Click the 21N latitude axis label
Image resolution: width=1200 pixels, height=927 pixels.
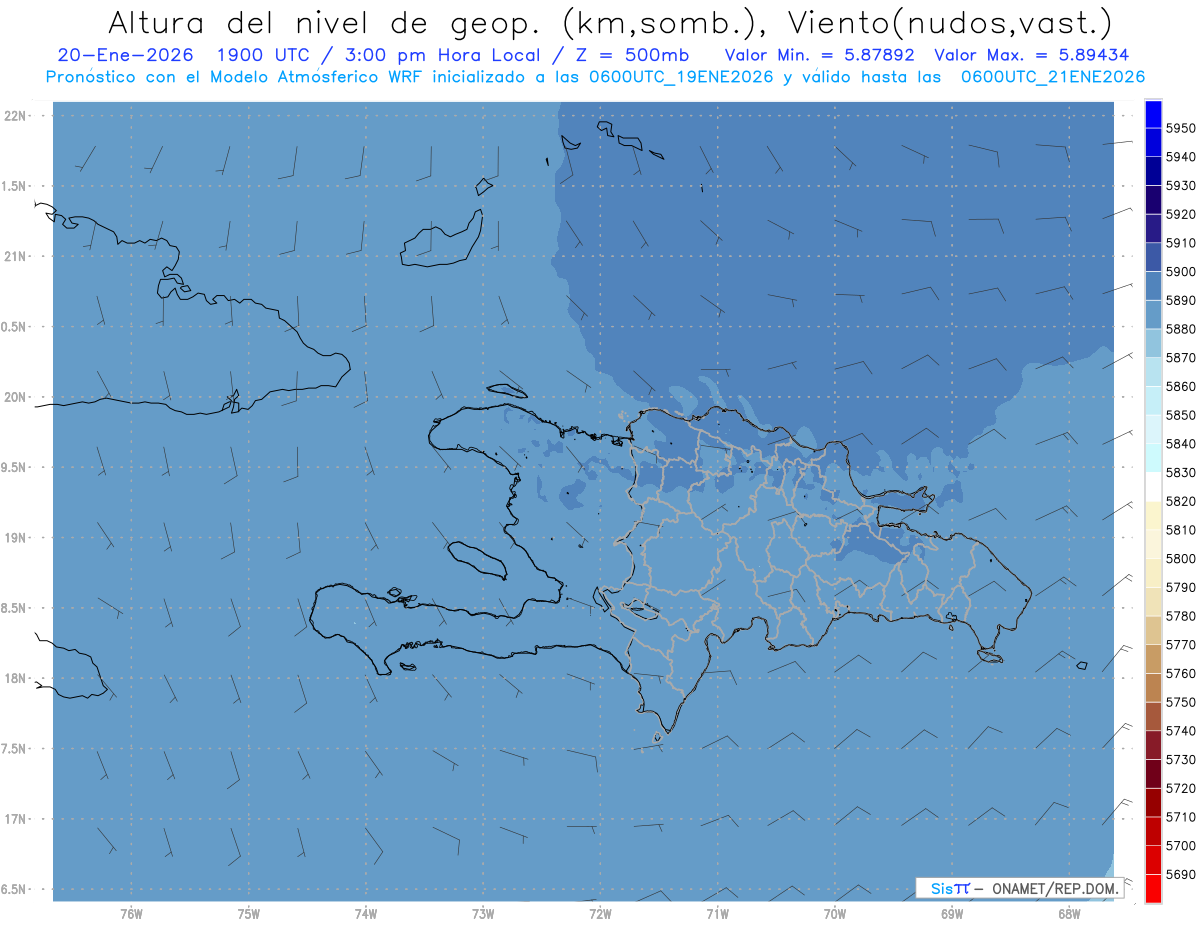(17, 257)
